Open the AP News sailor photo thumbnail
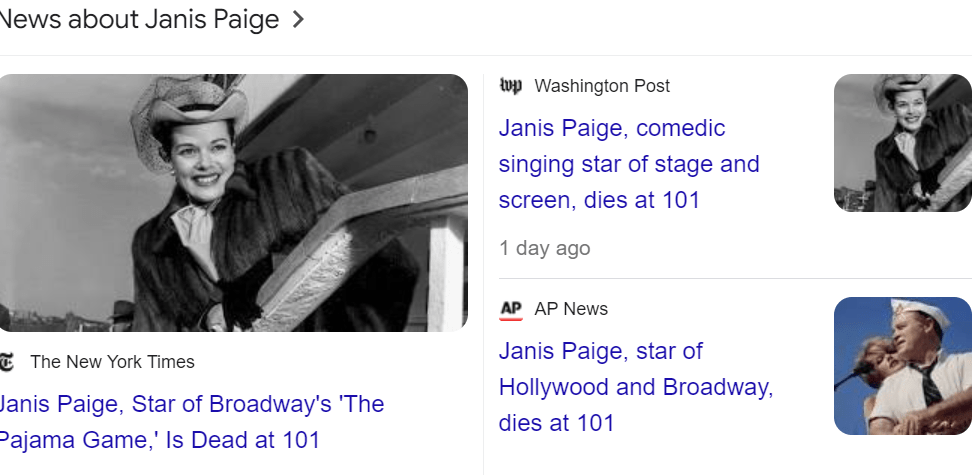The width and height of the screenshot is (980, 475). pos(902,366)
